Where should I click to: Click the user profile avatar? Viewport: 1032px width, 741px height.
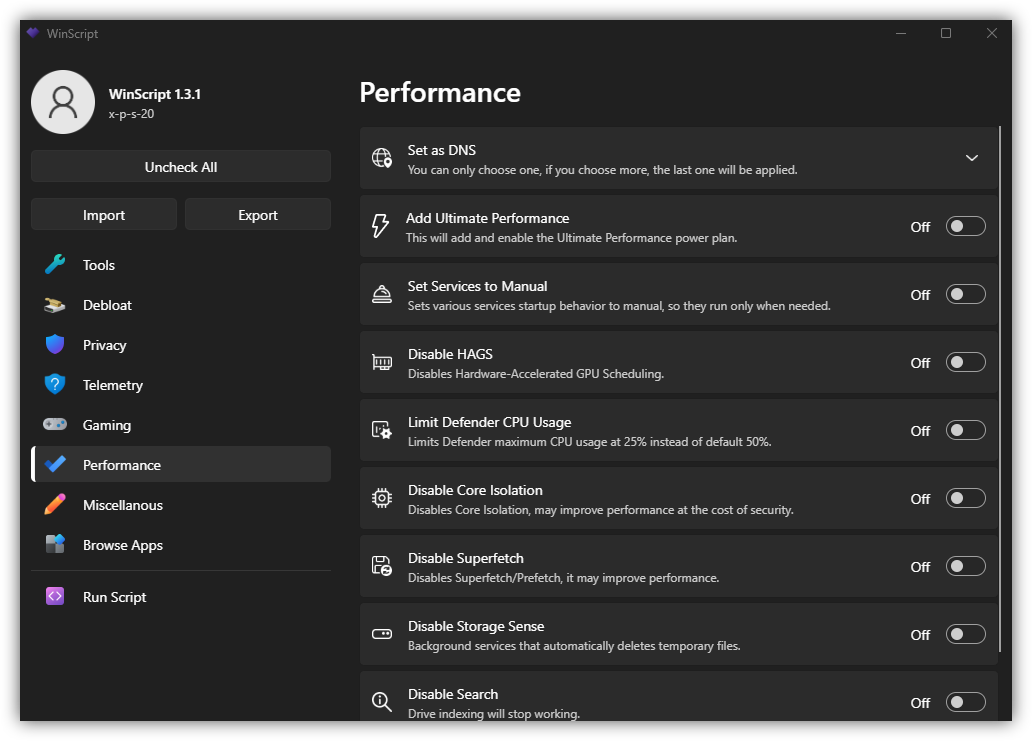pyautogui.click(x=63, y=103)
